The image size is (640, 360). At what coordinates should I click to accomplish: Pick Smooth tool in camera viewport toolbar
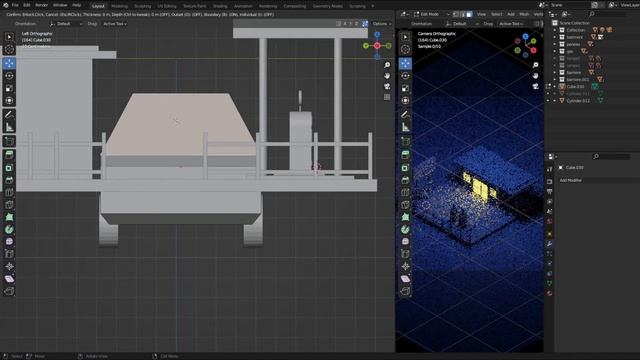coord(405,242)
